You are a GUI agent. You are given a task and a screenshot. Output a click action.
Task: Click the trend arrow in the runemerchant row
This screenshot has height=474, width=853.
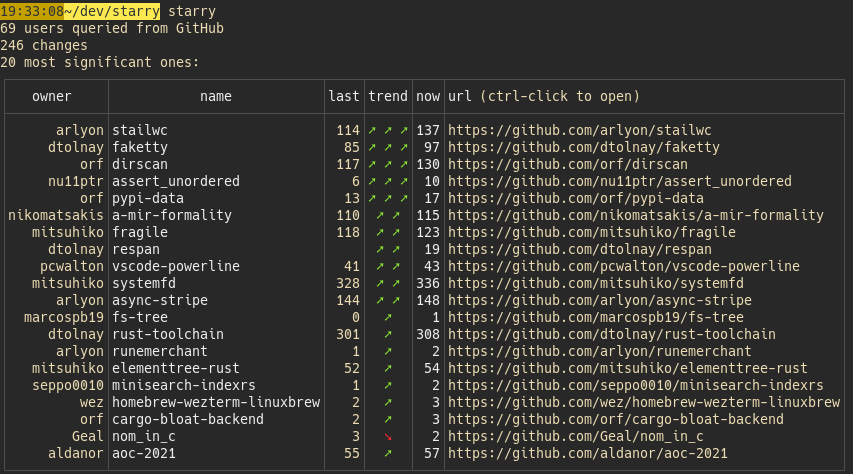[388, 351]
